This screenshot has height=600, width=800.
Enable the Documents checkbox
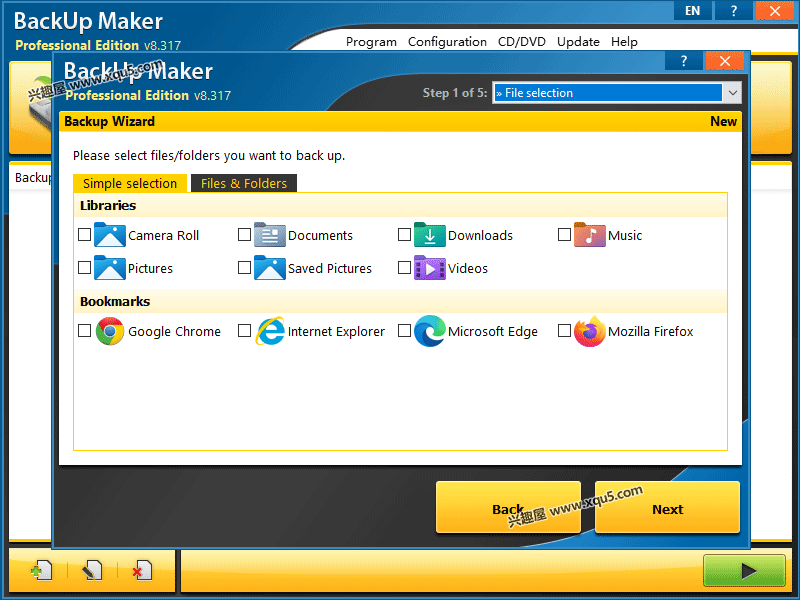click(244, 234)
